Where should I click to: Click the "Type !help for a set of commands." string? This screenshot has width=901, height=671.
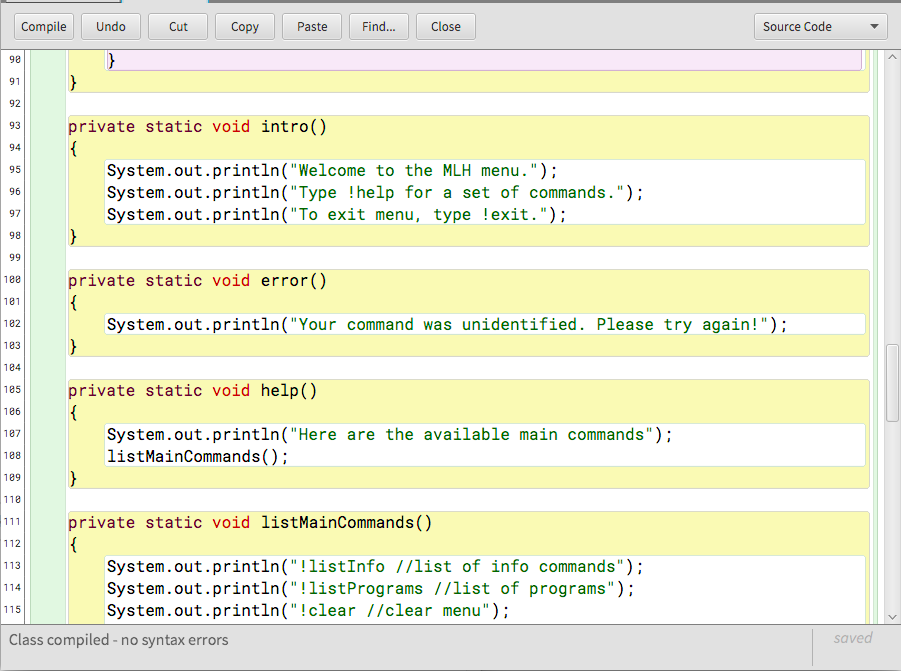pos(457,192)
